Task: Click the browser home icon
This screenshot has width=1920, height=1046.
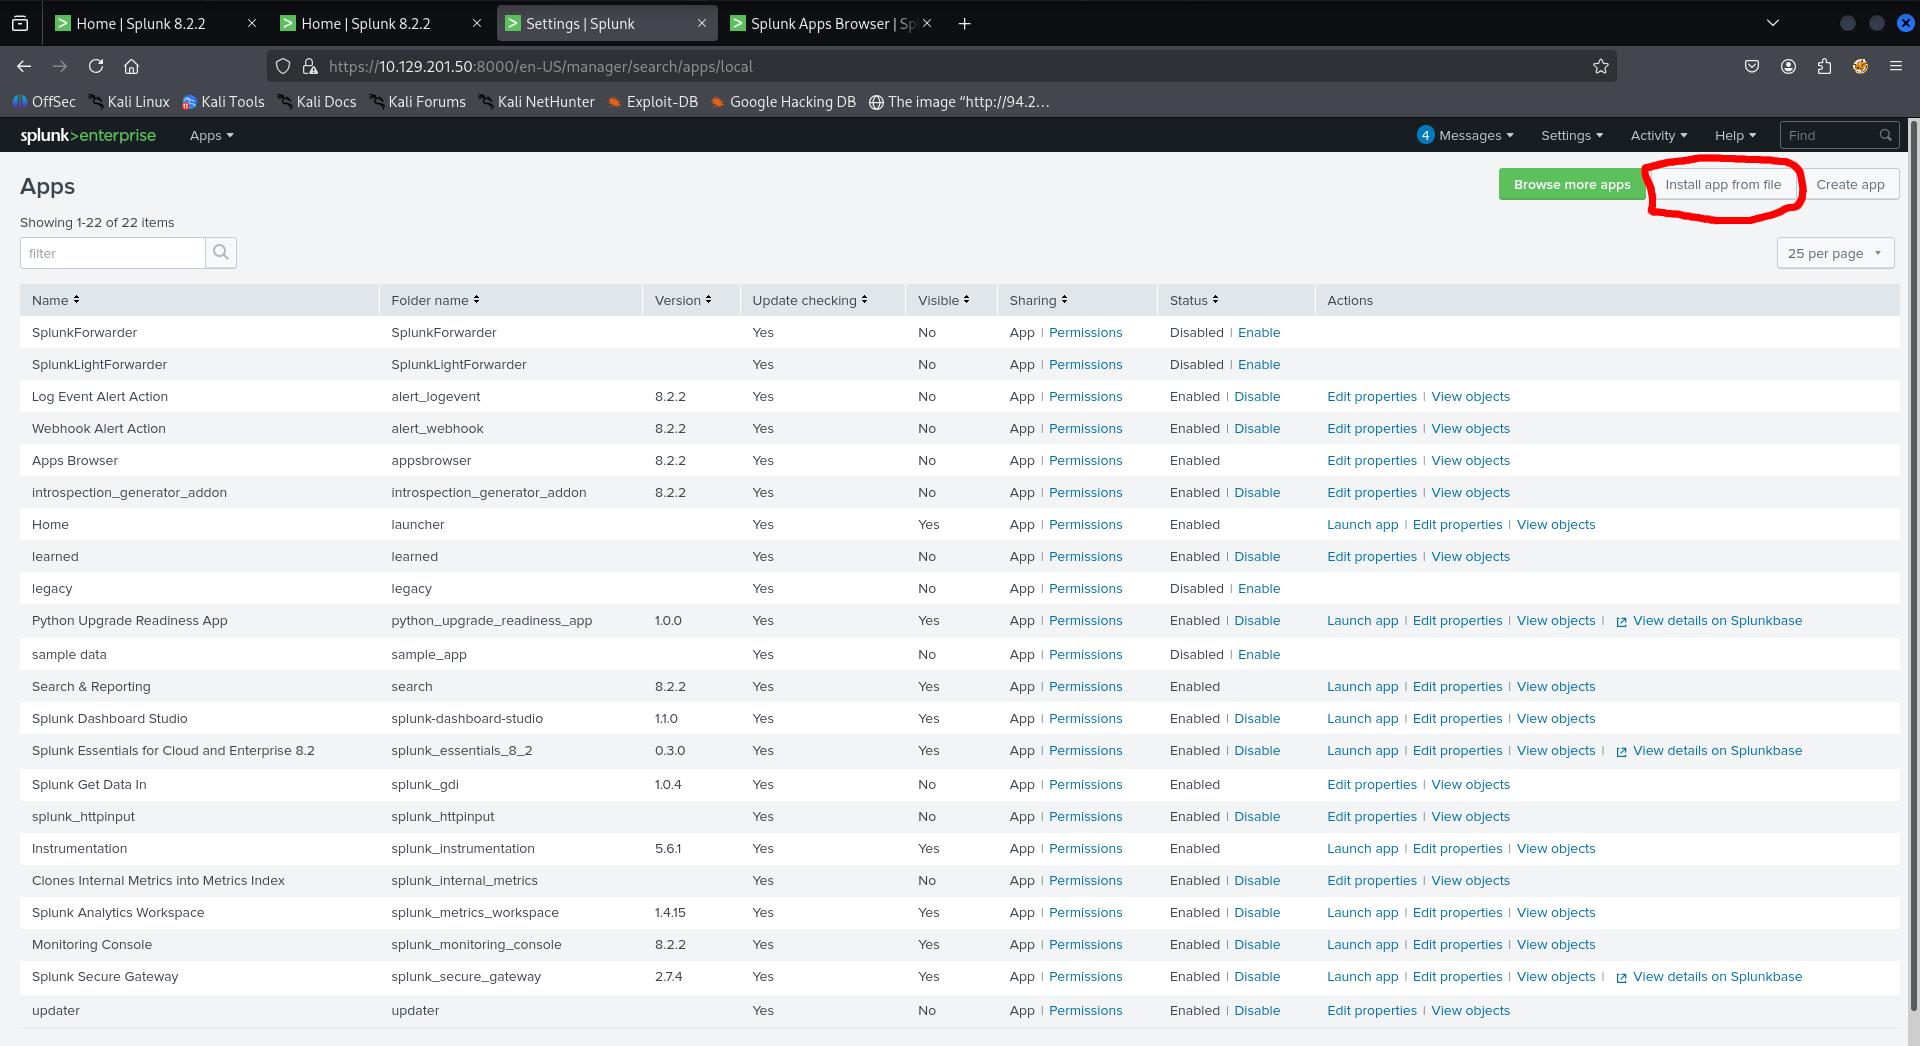Action: tap(131, 66)
